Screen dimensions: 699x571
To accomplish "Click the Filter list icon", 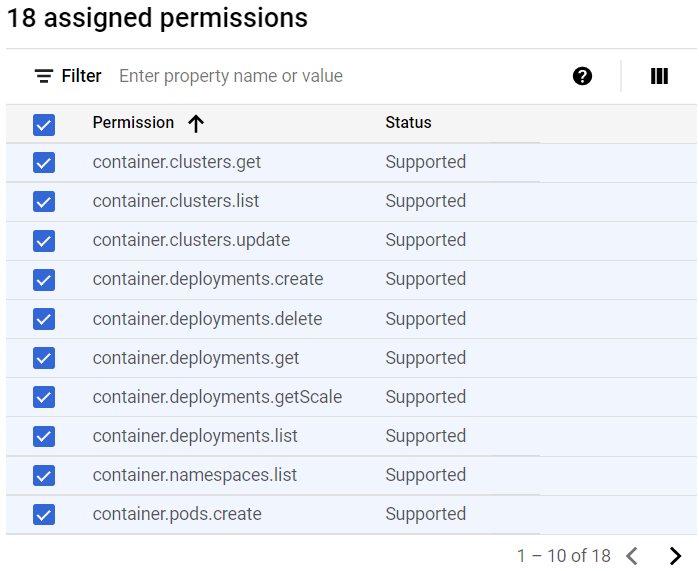I will 44,76.
